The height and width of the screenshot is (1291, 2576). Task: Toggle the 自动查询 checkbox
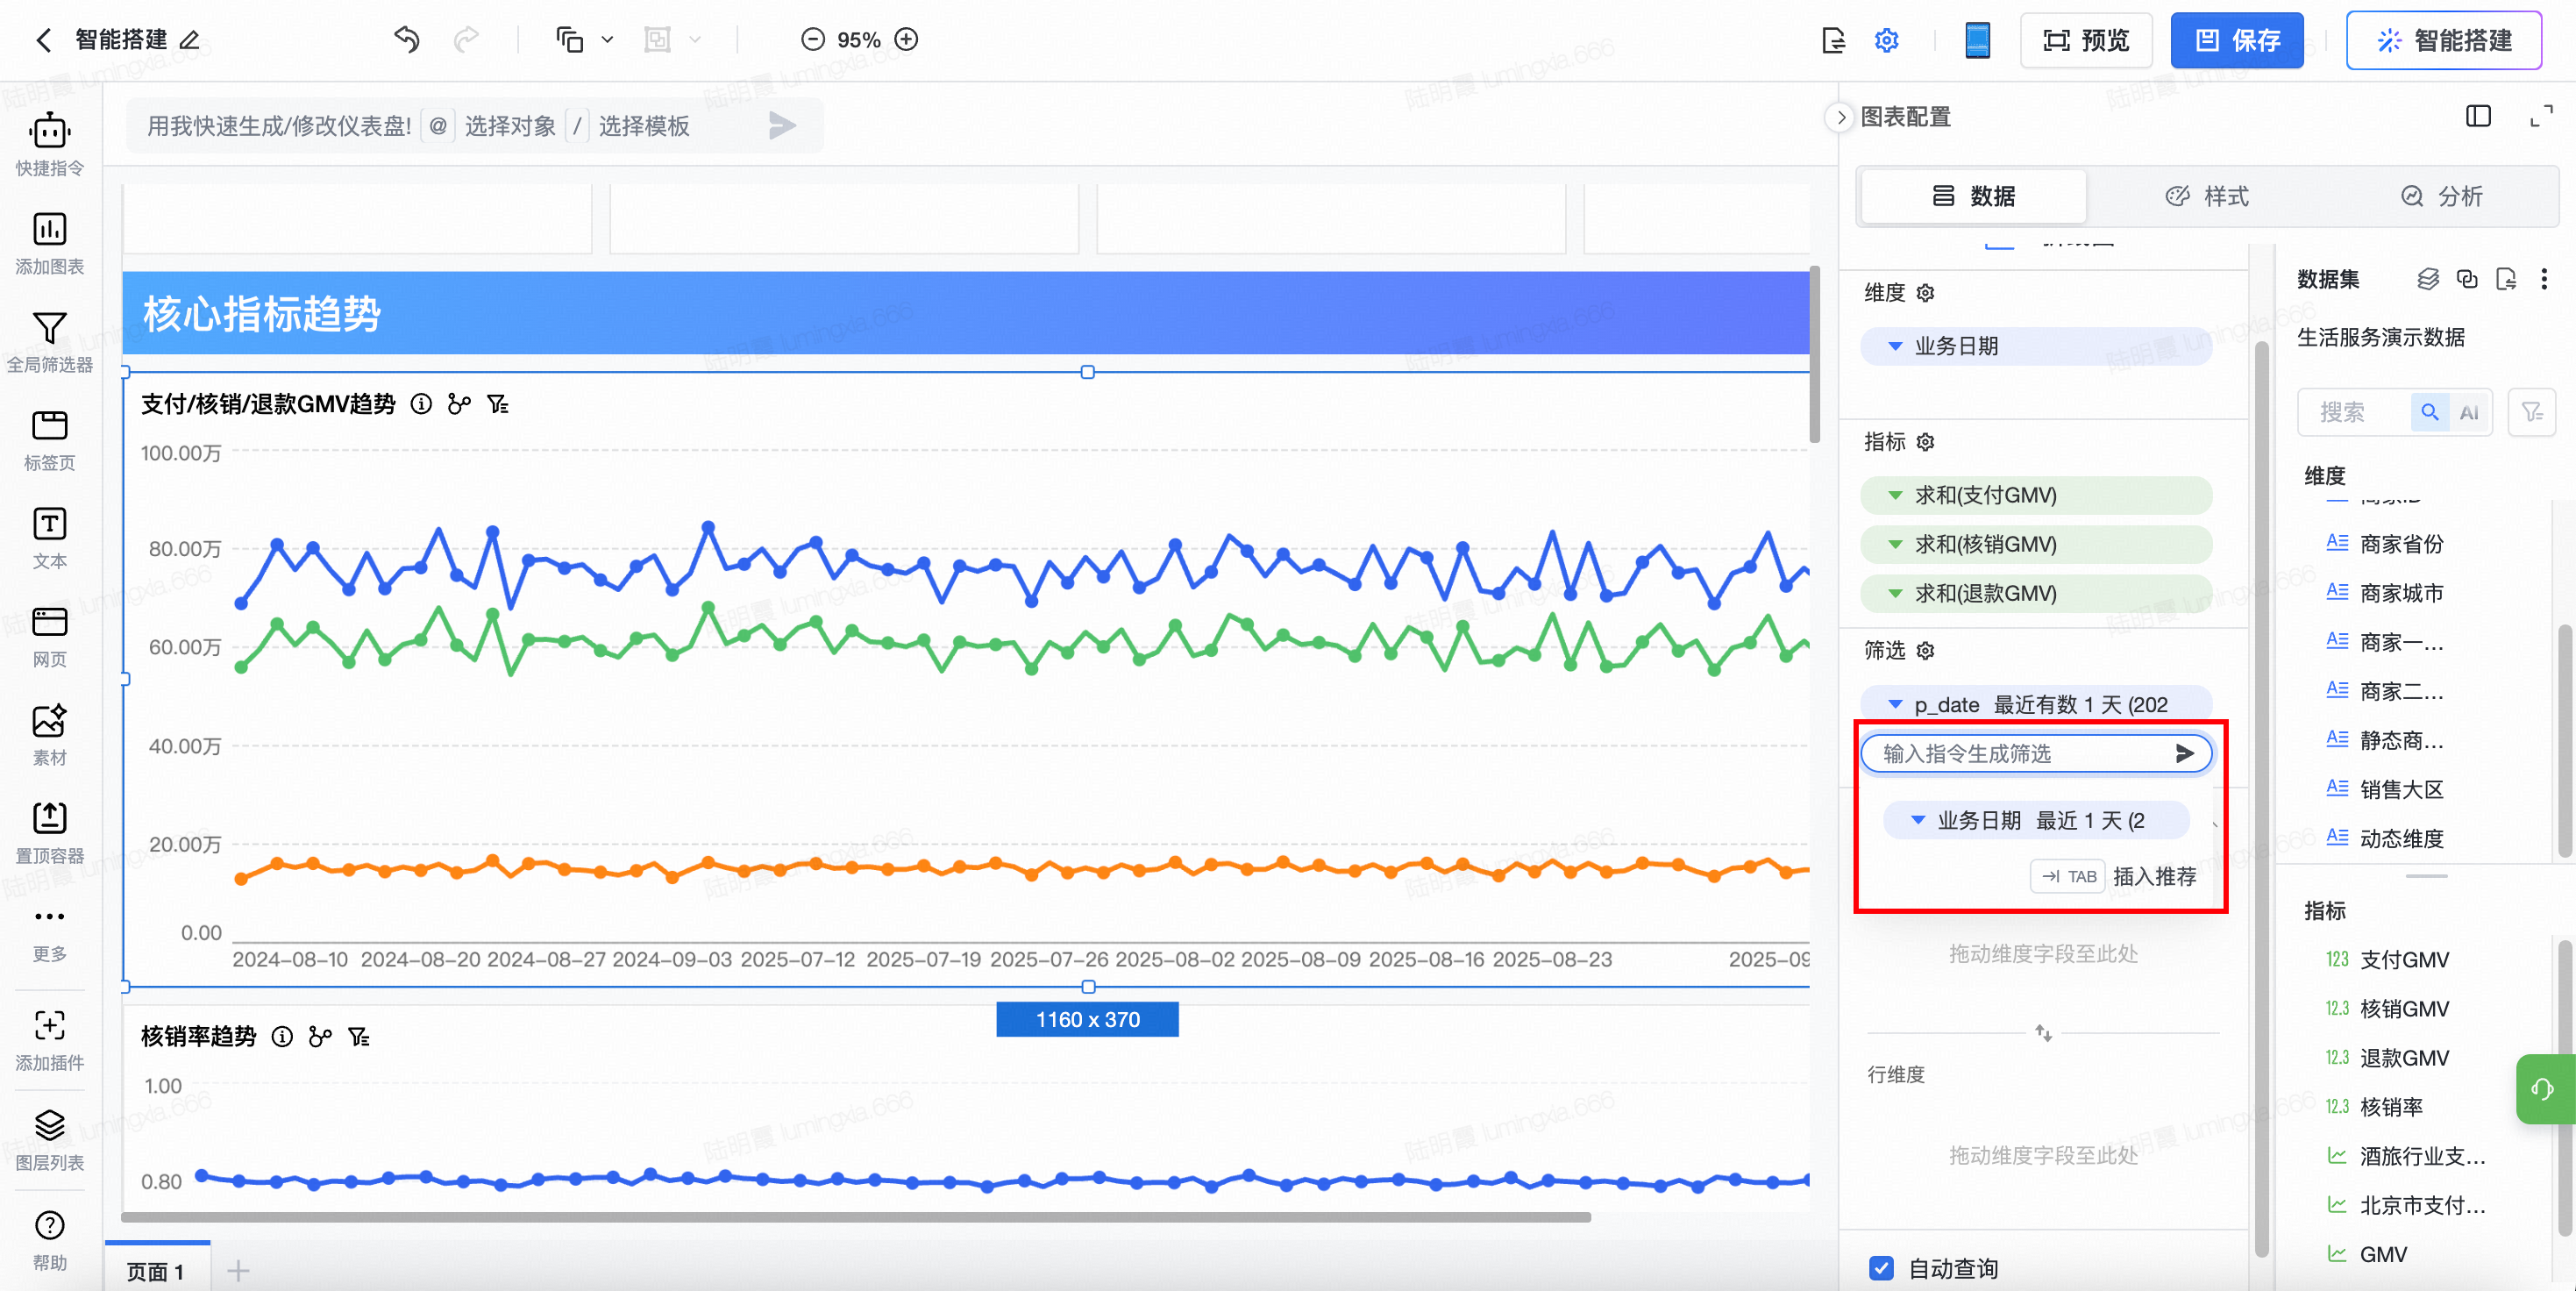1881,1268
